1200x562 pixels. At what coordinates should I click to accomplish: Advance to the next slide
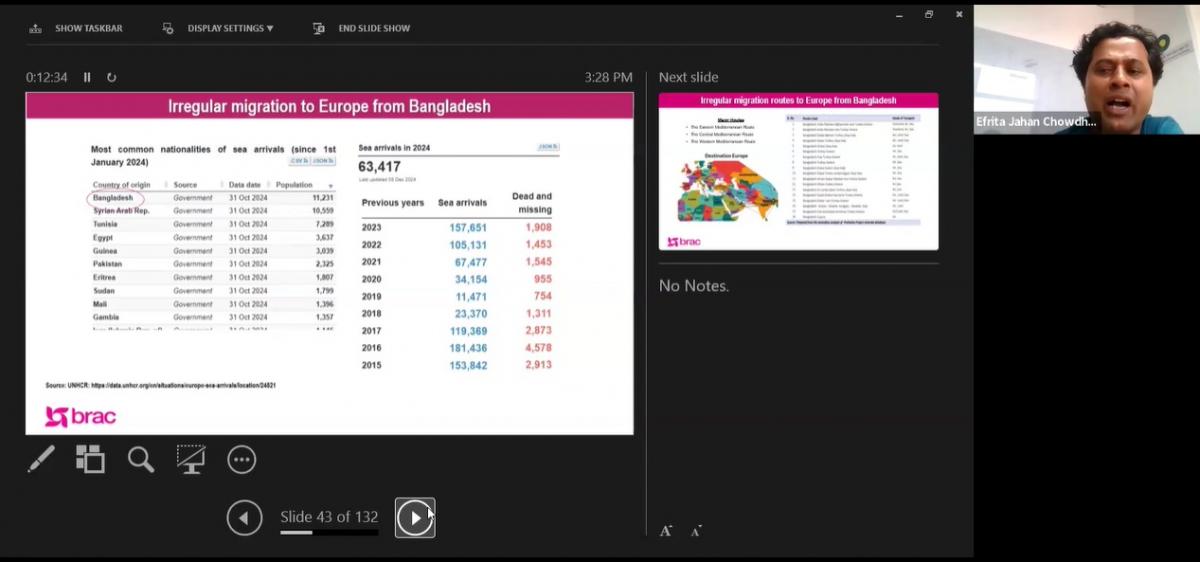click(x=414, y=518)
